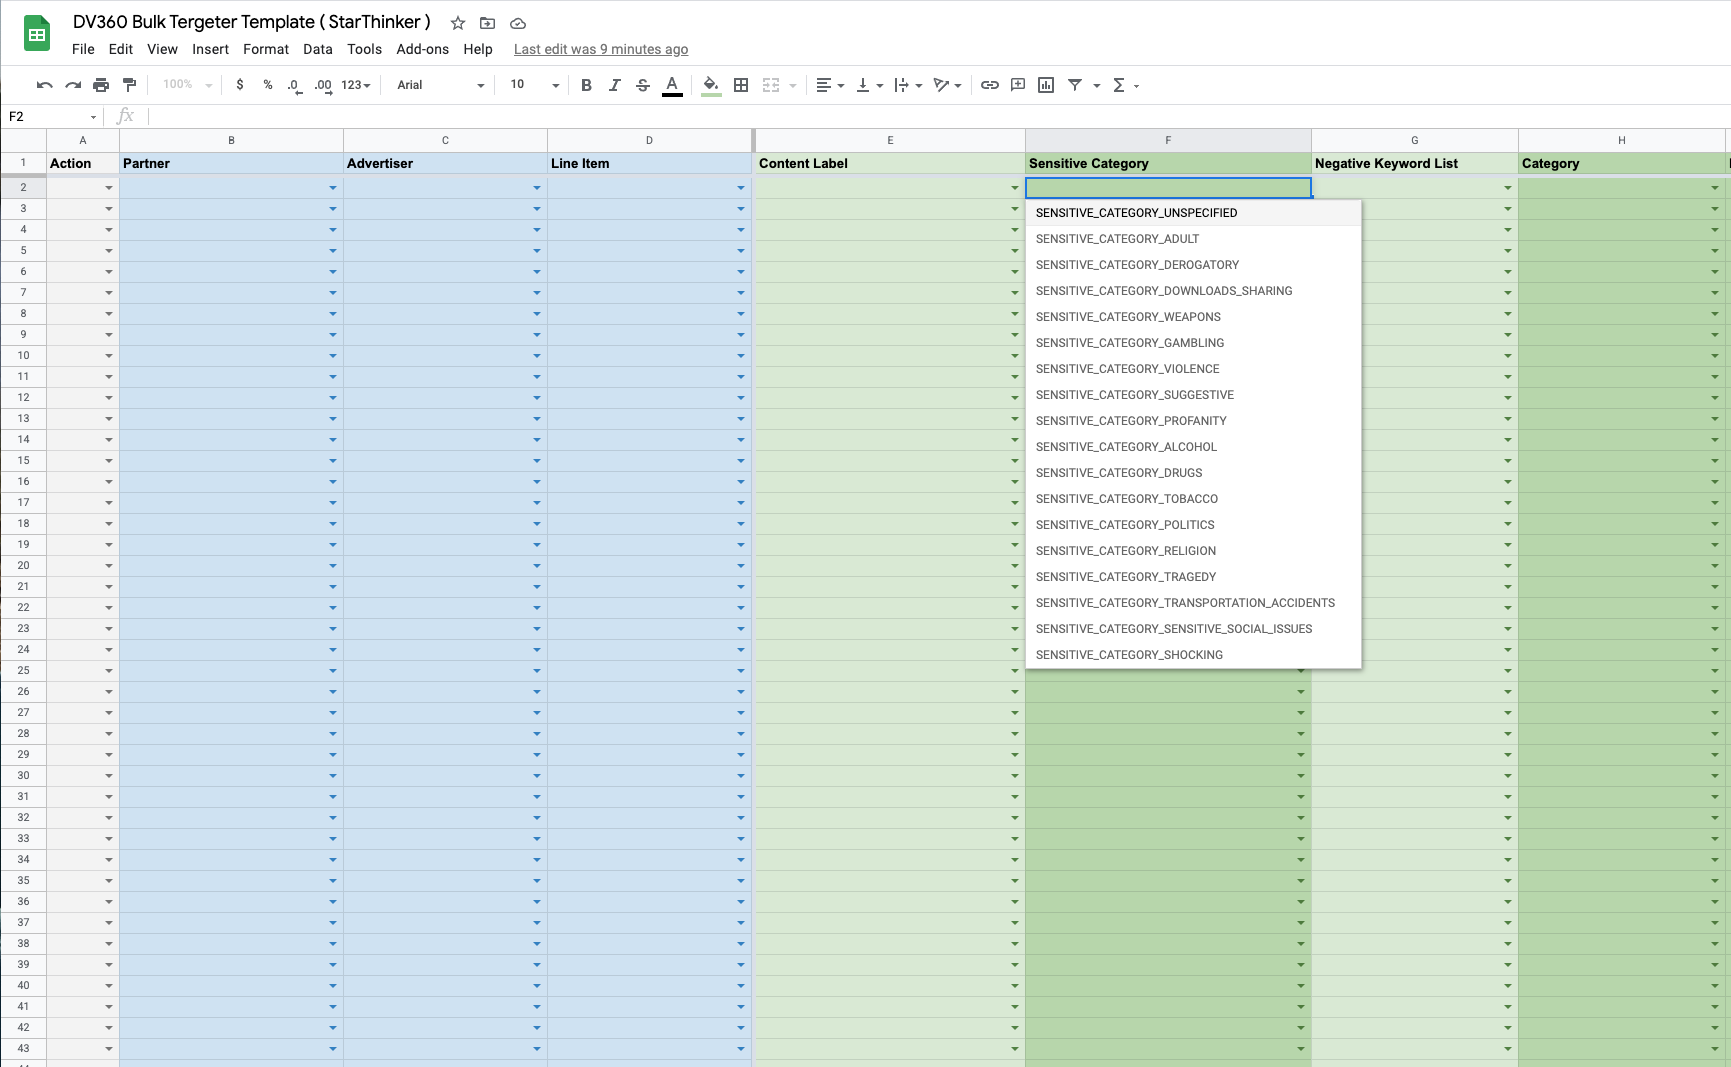Click the Functions sigma icon
This screenshot has width=1731, height=1067.
(1119, 85)
